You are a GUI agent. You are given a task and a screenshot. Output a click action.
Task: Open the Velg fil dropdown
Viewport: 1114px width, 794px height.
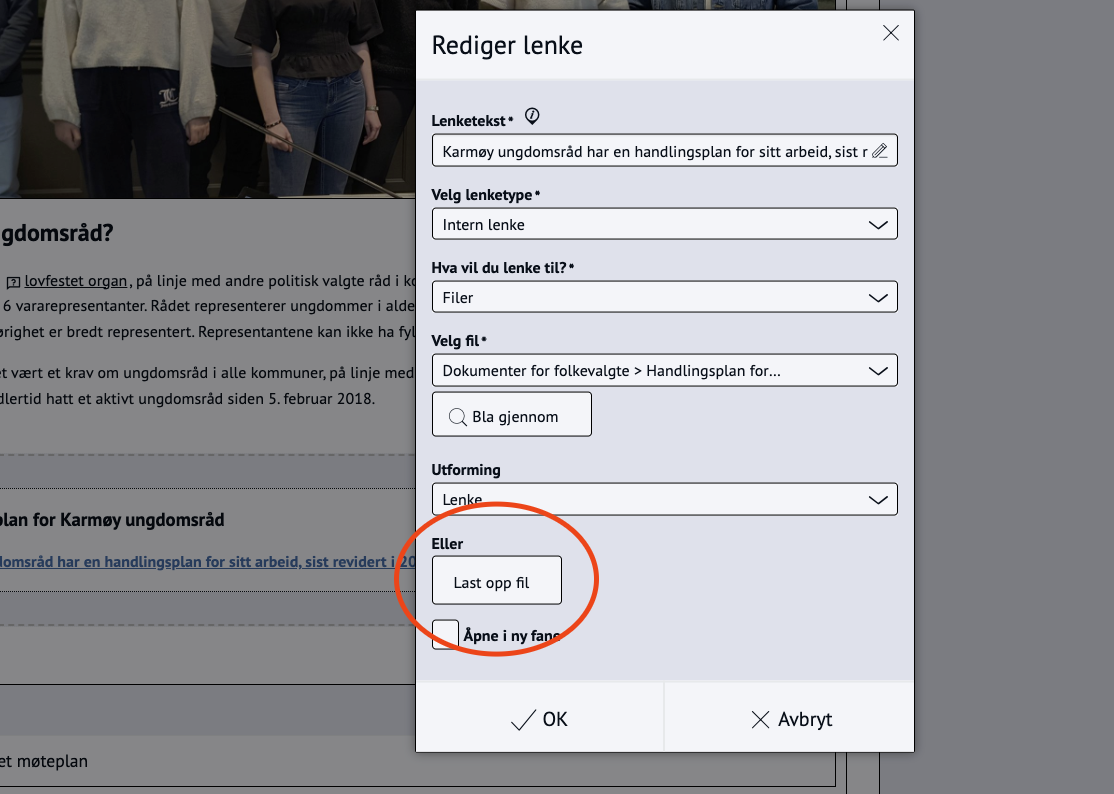pos(664,370)
